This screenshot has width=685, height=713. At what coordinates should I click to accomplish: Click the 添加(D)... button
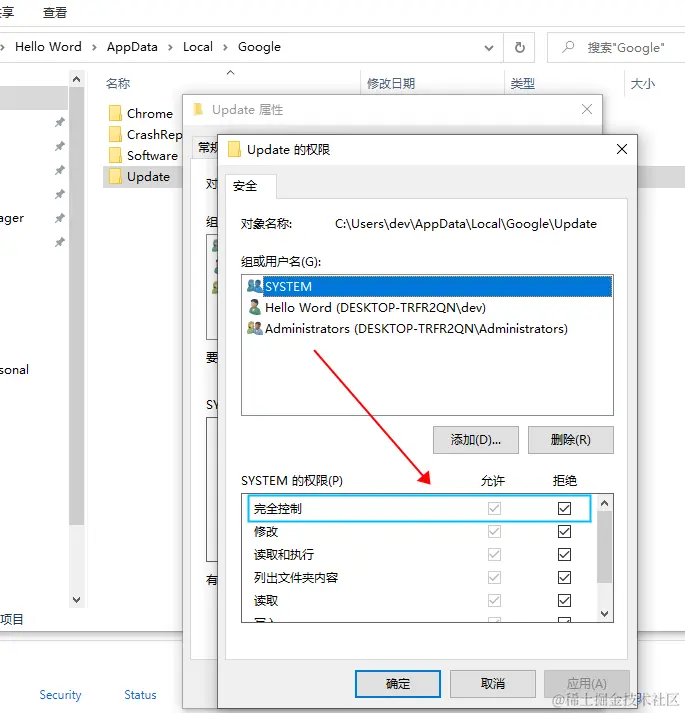click(476, 440)
